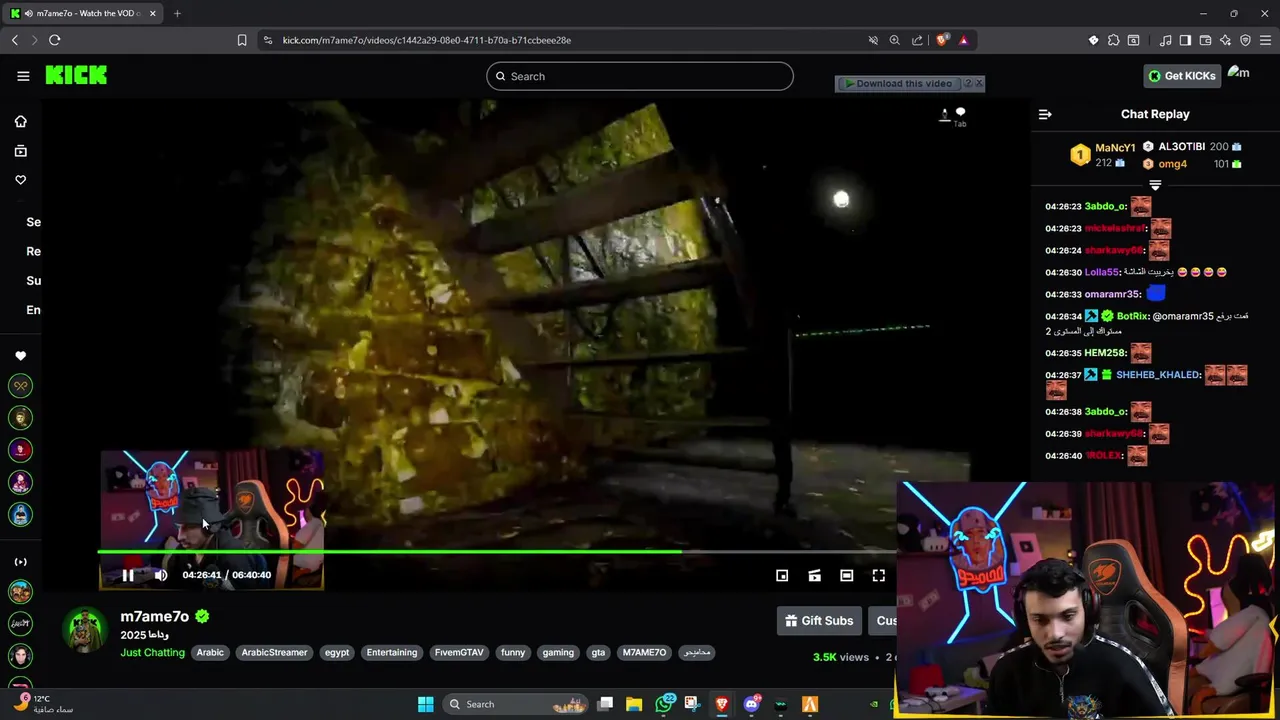
Task: Share this page from the address bar
Action: click(x=917, y=40)
